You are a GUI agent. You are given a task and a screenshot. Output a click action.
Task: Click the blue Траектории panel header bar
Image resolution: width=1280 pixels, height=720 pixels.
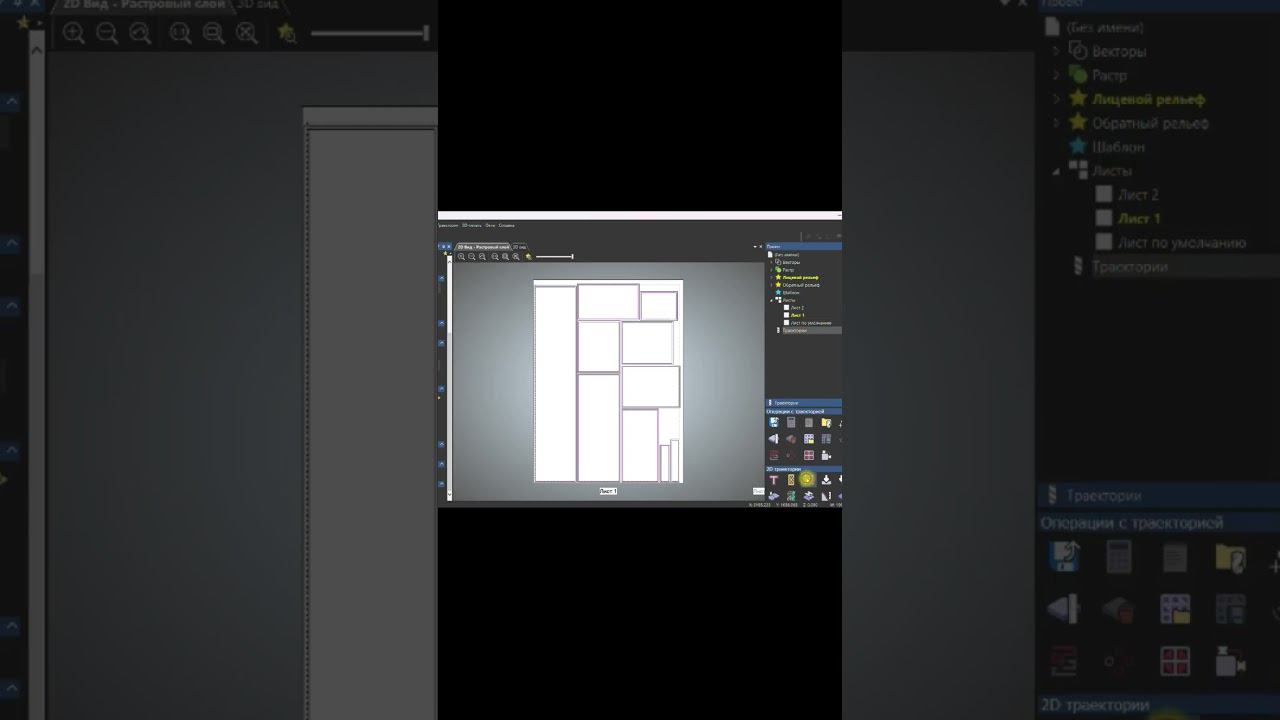coord(804,403)
